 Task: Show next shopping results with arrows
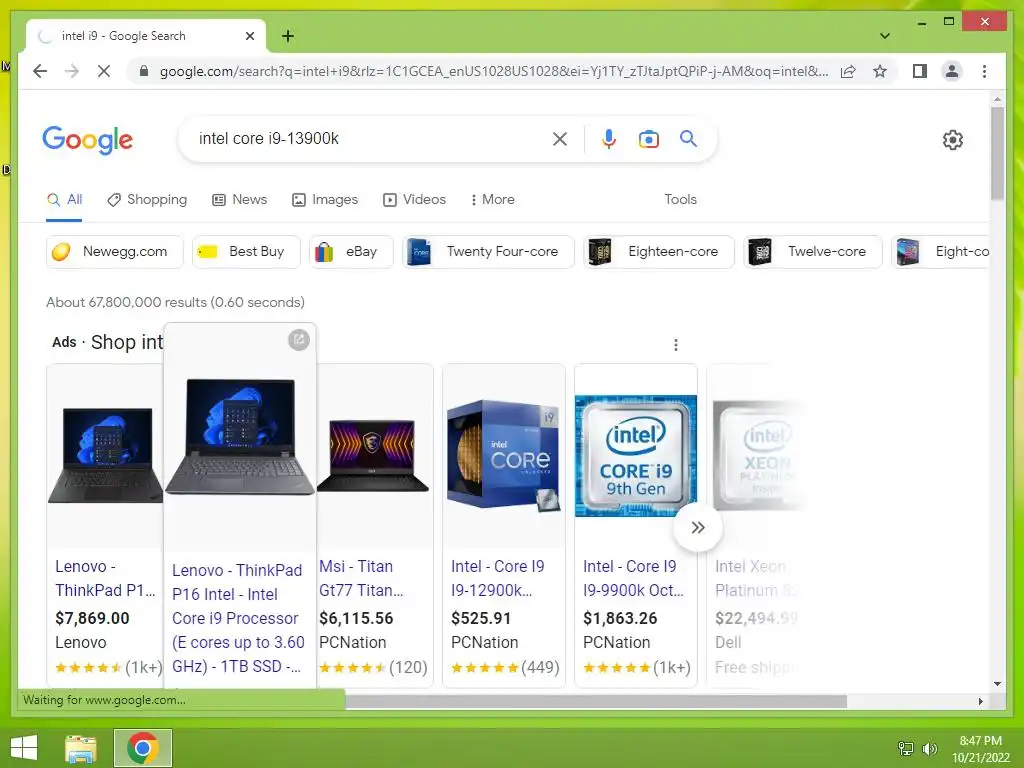tap(697, 527)
